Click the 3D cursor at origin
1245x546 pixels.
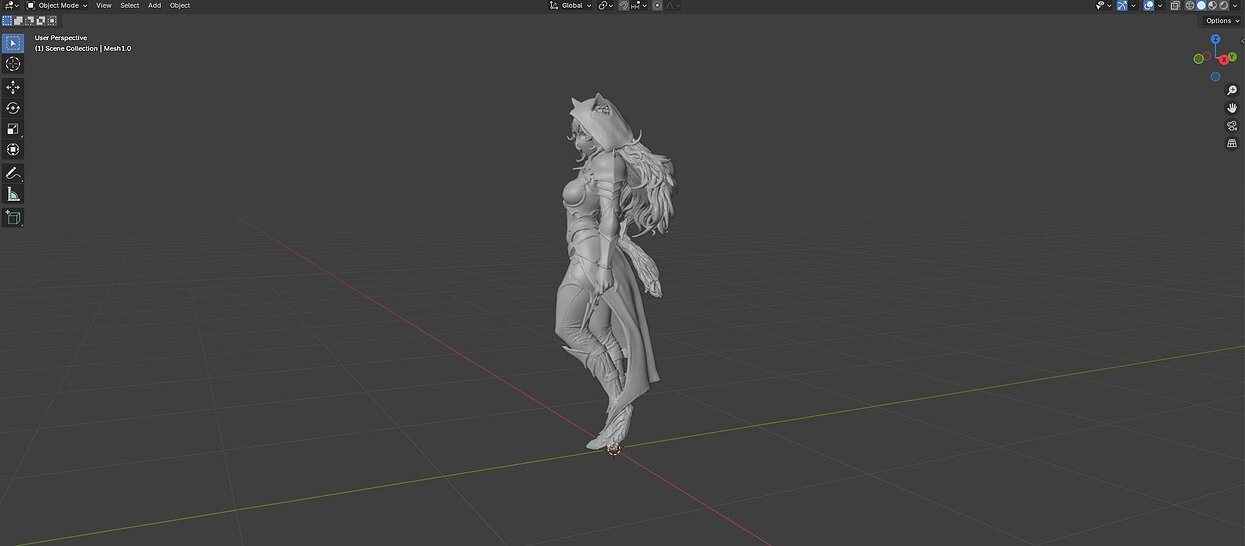coord(614,449)
